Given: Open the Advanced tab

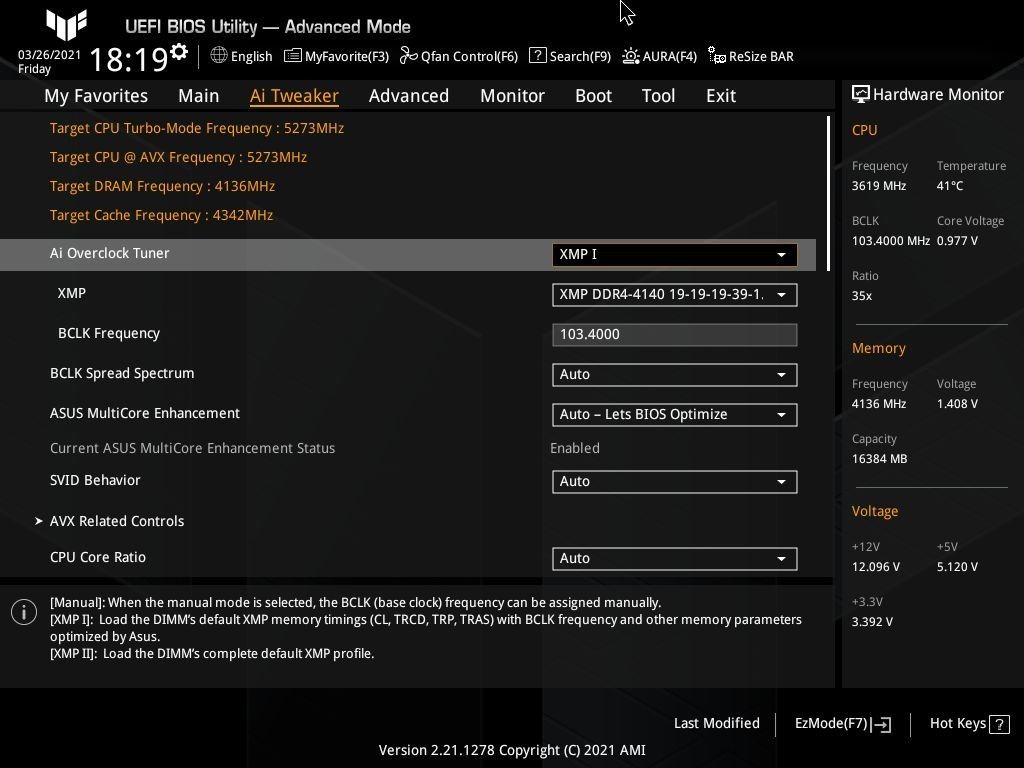Looking at the screenshot, I should coord(409,96).
